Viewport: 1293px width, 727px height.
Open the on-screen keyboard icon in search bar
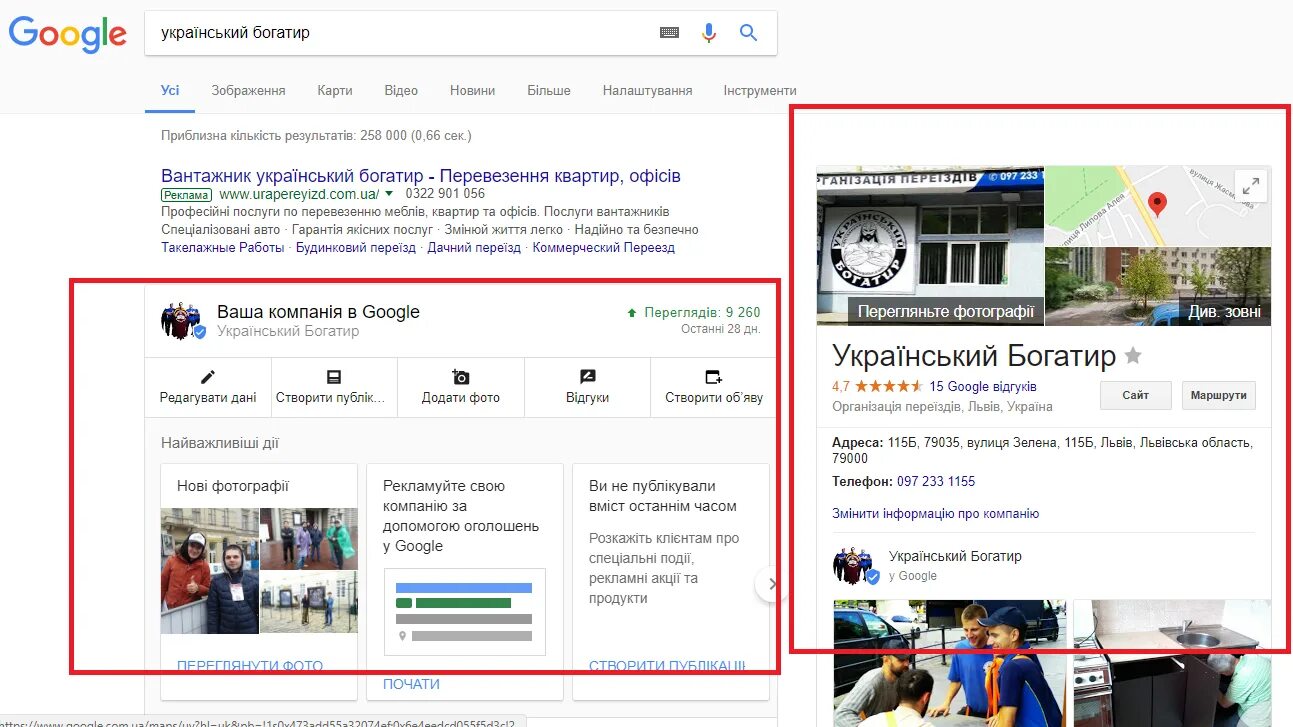[x=670, y=33]
